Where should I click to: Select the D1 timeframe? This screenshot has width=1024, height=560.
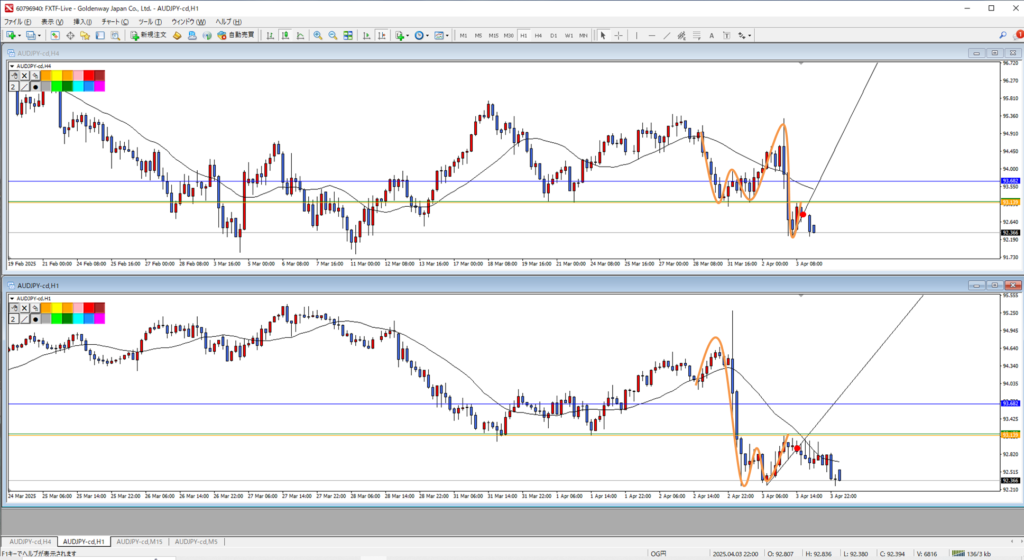click(x=553, y=35)
